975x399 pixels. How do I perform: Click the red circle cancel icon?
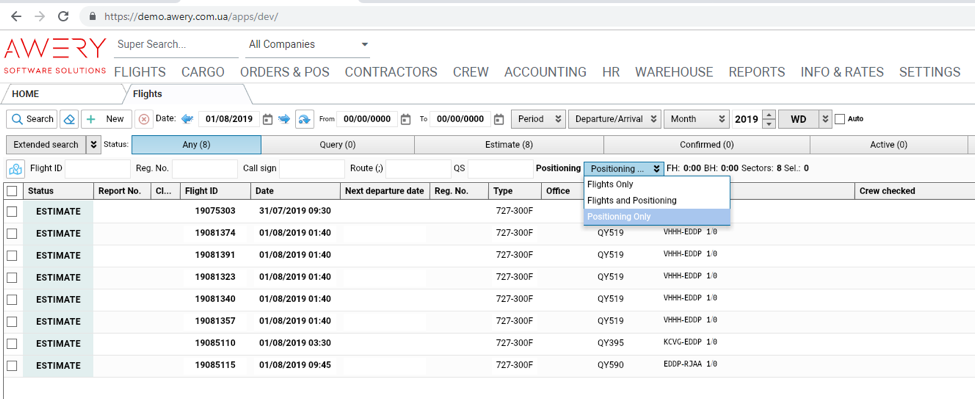(144, 119)
